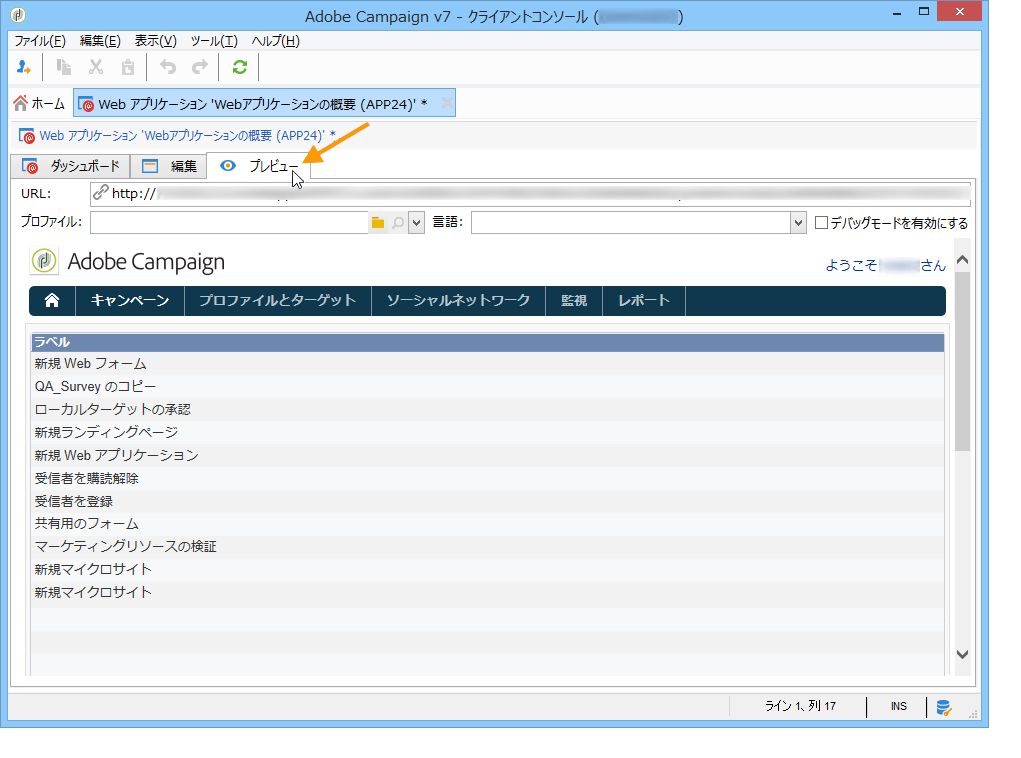Enable デバッグモードを有効にする checkbox
The image size is (1021, 758).
822,223
